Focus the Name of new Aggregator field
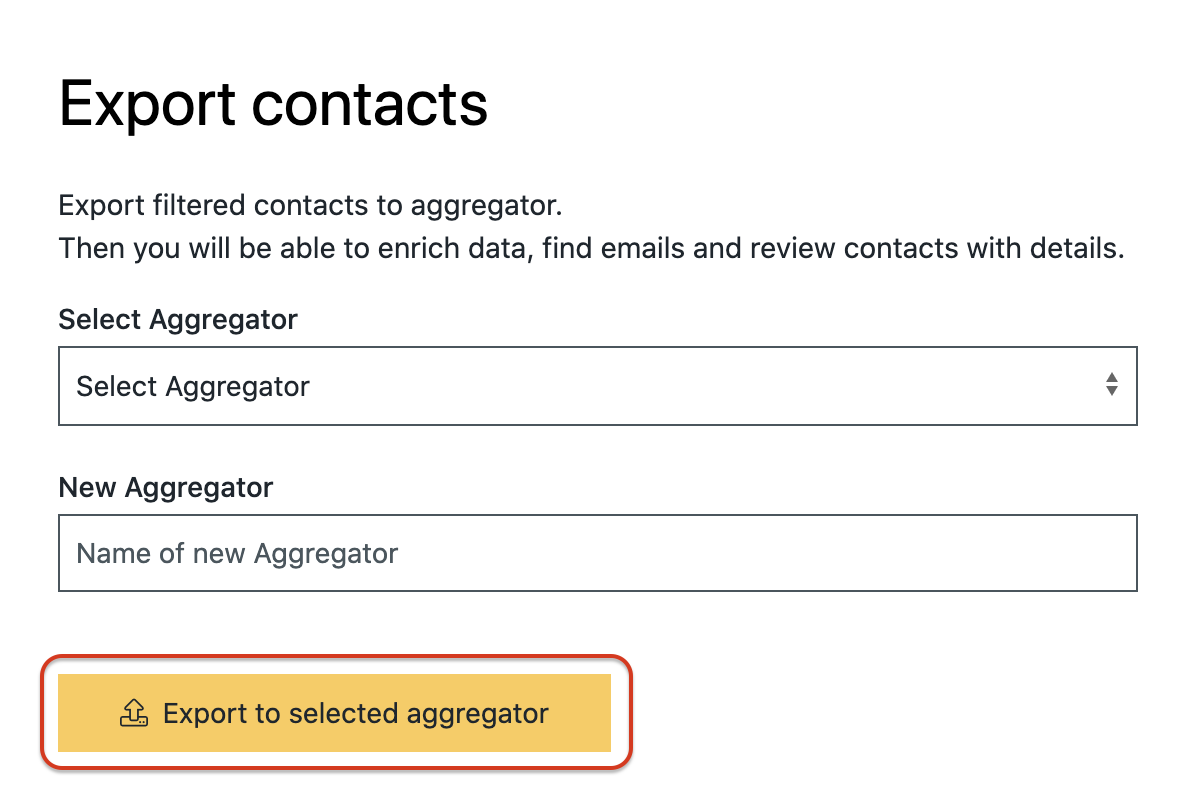 tap(597, 553)
